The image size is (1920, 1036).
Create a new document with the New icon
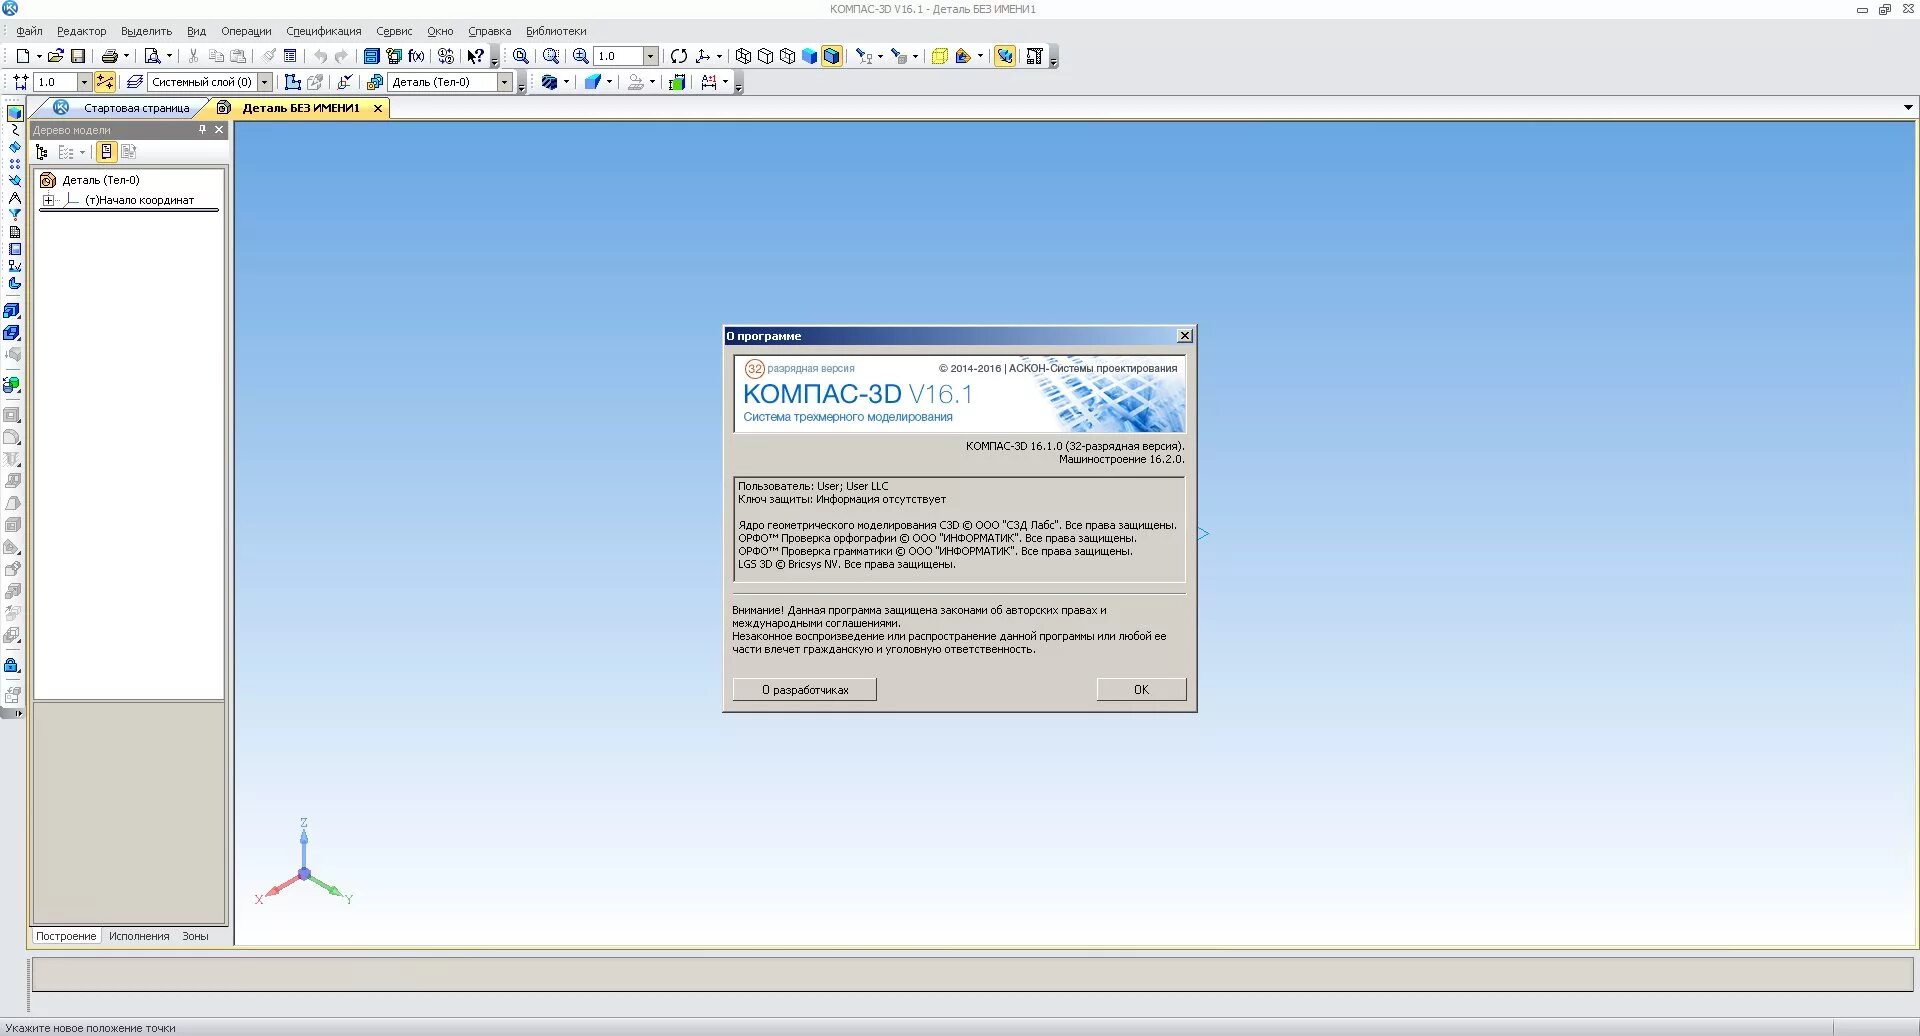pyautogui.click(x=22, y=56)
